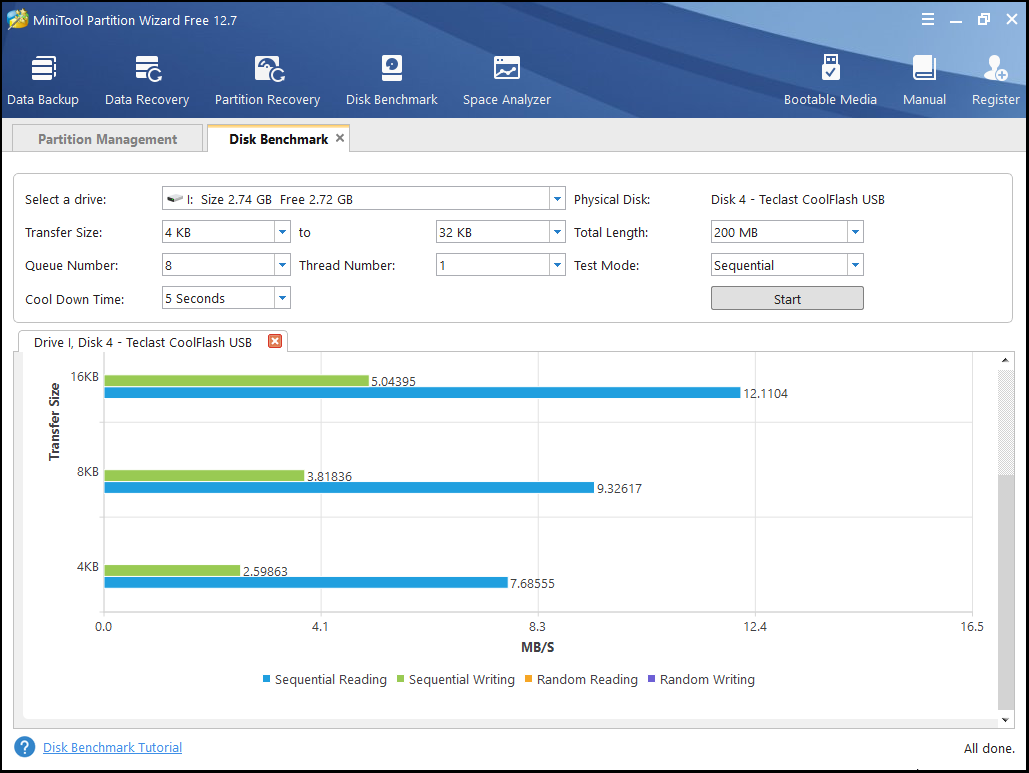Image resolution: width=1029 pixels, height=773 pixels.
Task: Close the Disk Benchmark tab
Action: coord(340,138)
